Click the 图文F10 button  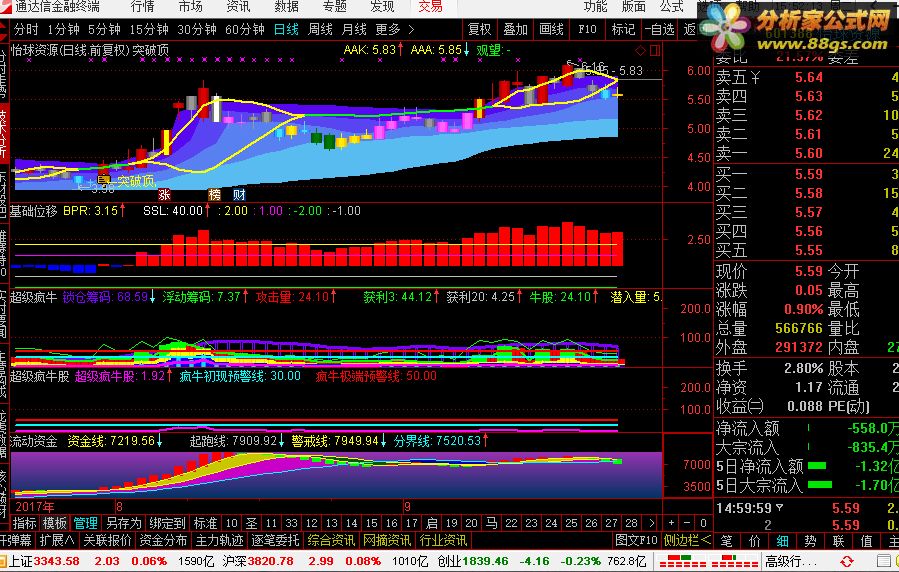click(636, 540)
